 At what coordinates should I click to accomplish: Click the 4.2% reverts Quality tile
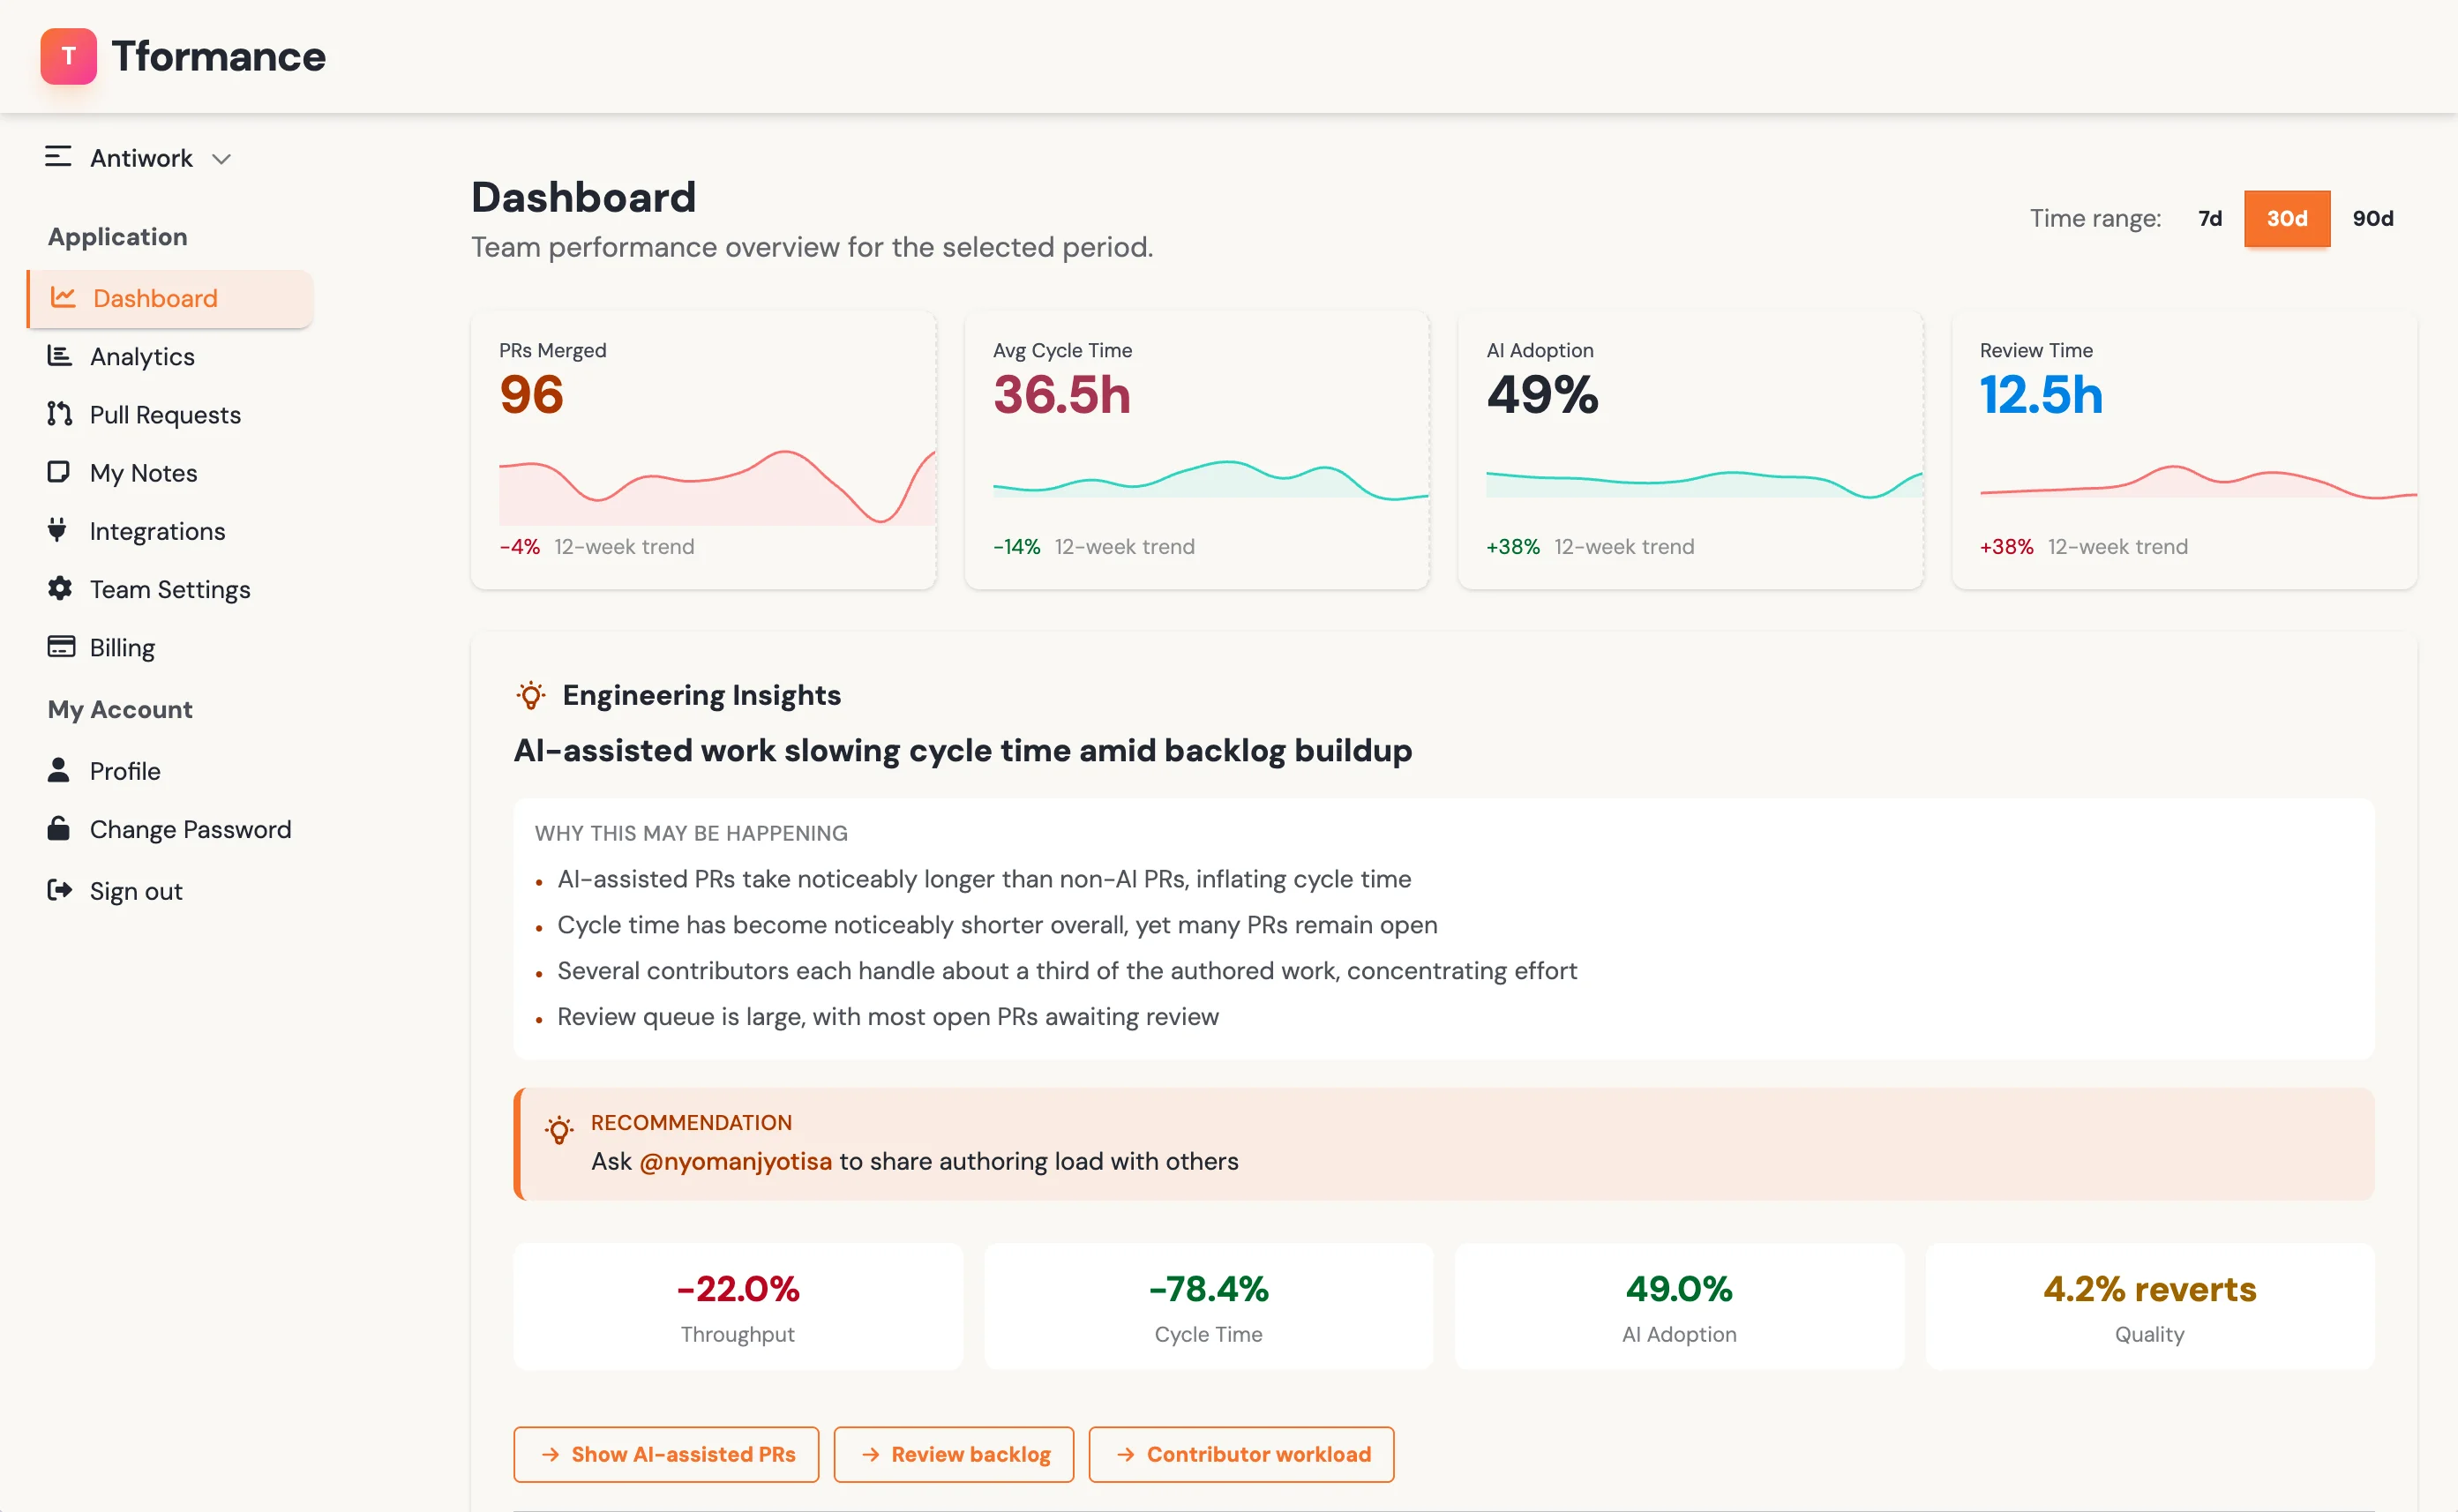coord(2150,1305)
